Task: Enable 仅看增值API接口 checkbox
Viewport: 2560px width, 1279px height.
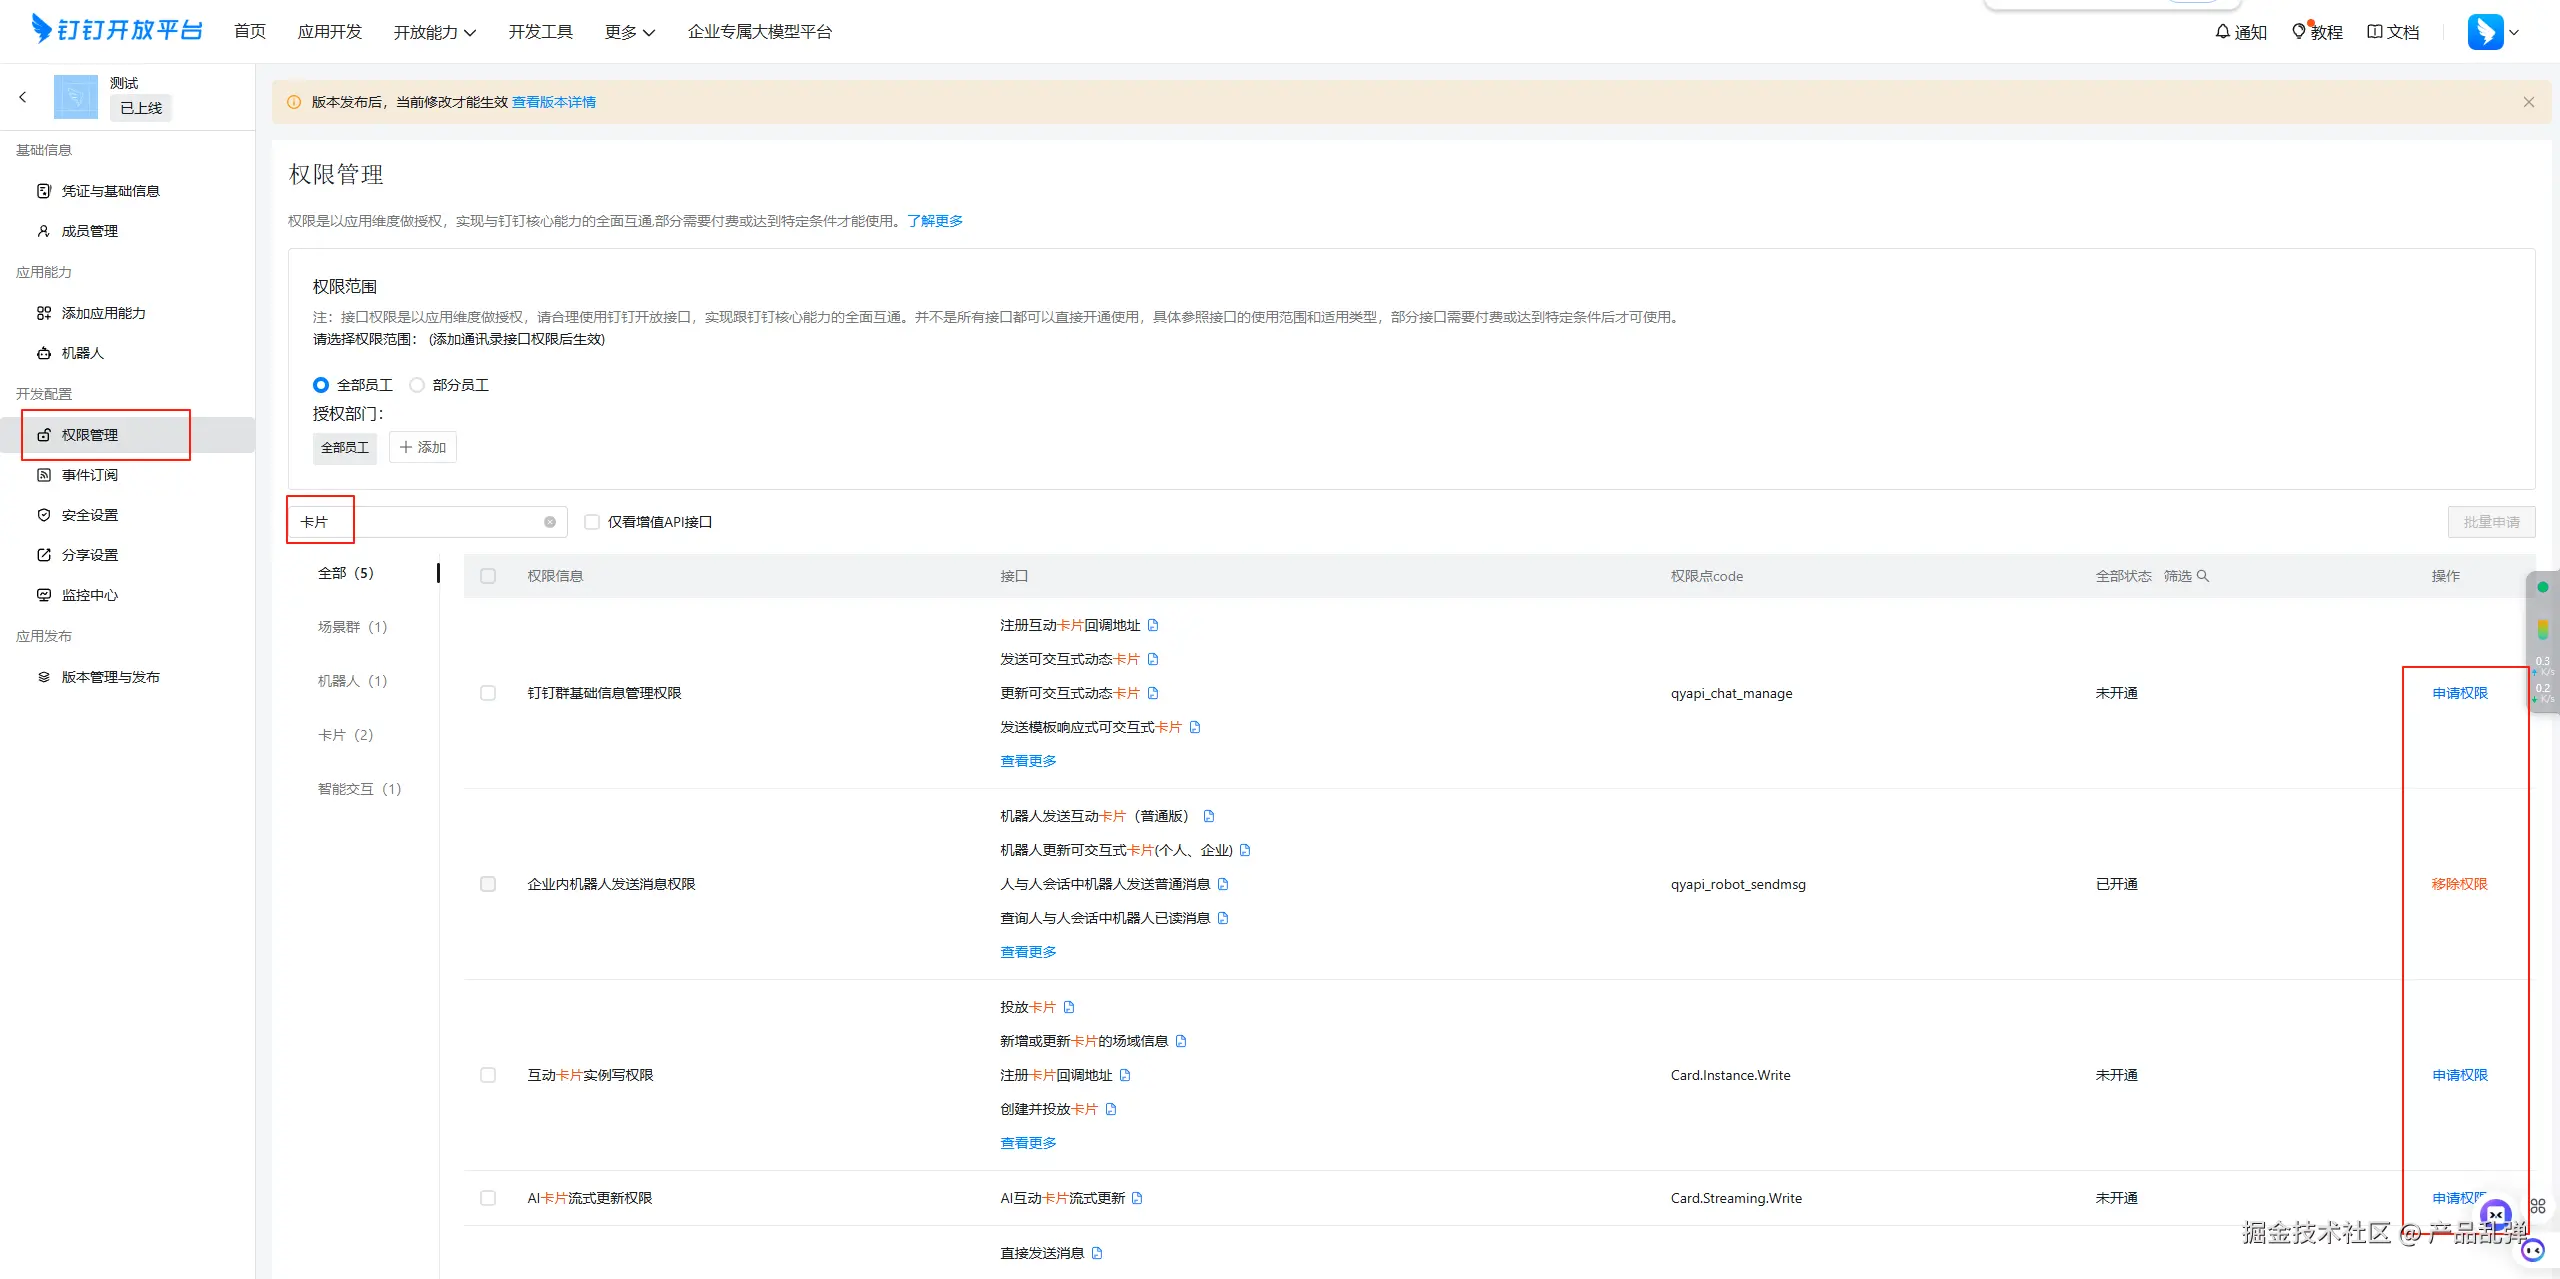Action: 592,522
